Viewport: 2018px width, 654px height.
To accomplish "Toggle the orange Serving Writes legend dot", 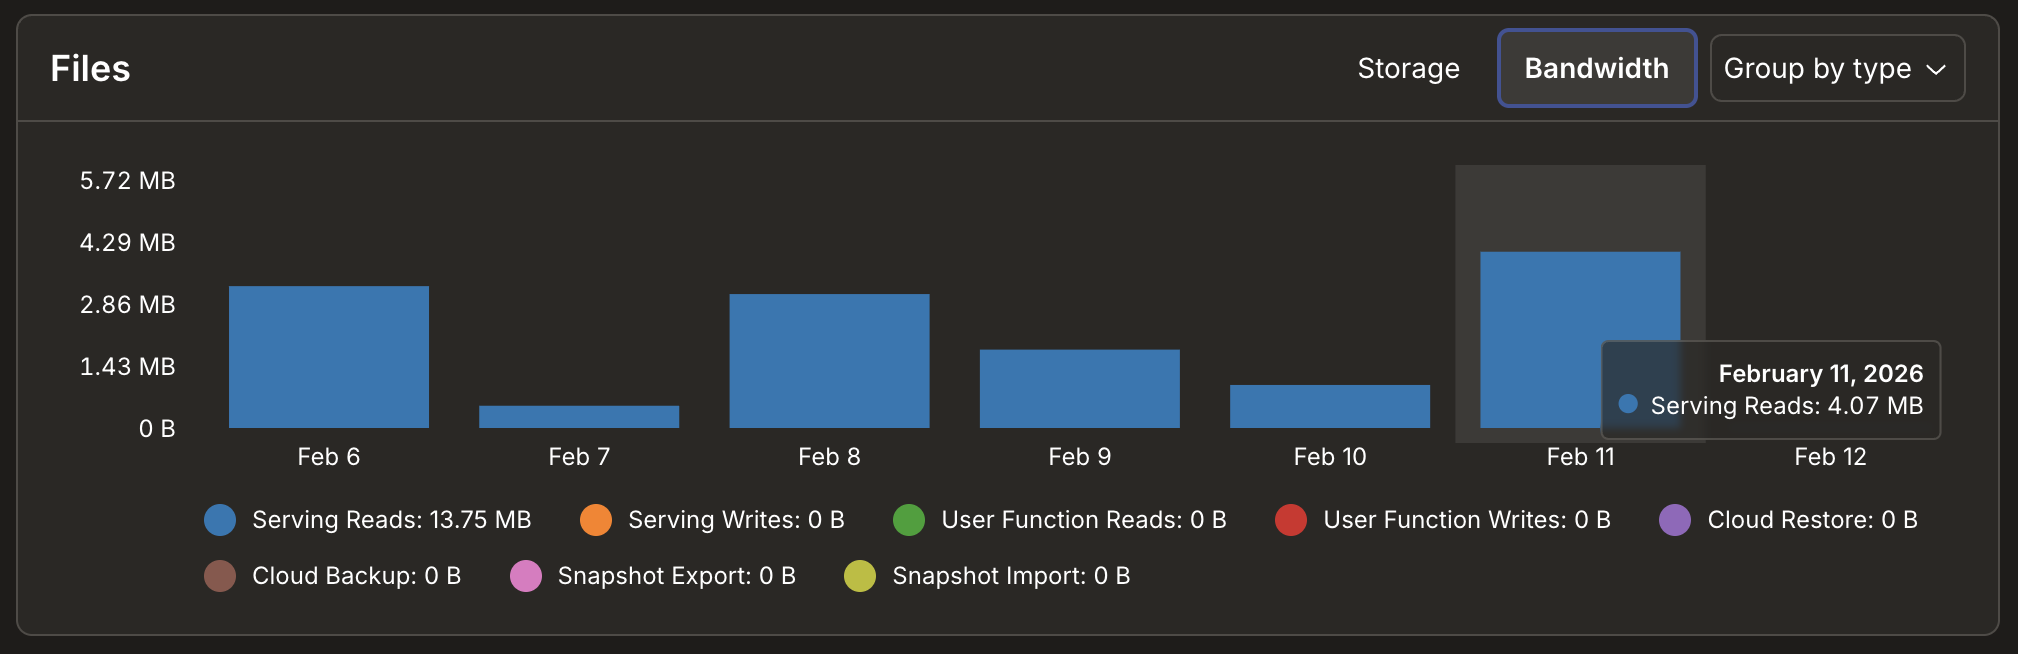I will (596, 520).
